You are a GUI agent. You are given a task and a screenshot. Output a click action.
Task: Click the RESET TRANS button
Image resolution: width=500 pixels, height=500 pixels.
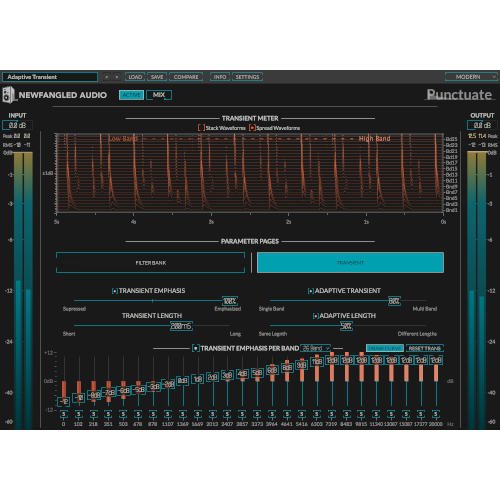[x=425, y=348]
